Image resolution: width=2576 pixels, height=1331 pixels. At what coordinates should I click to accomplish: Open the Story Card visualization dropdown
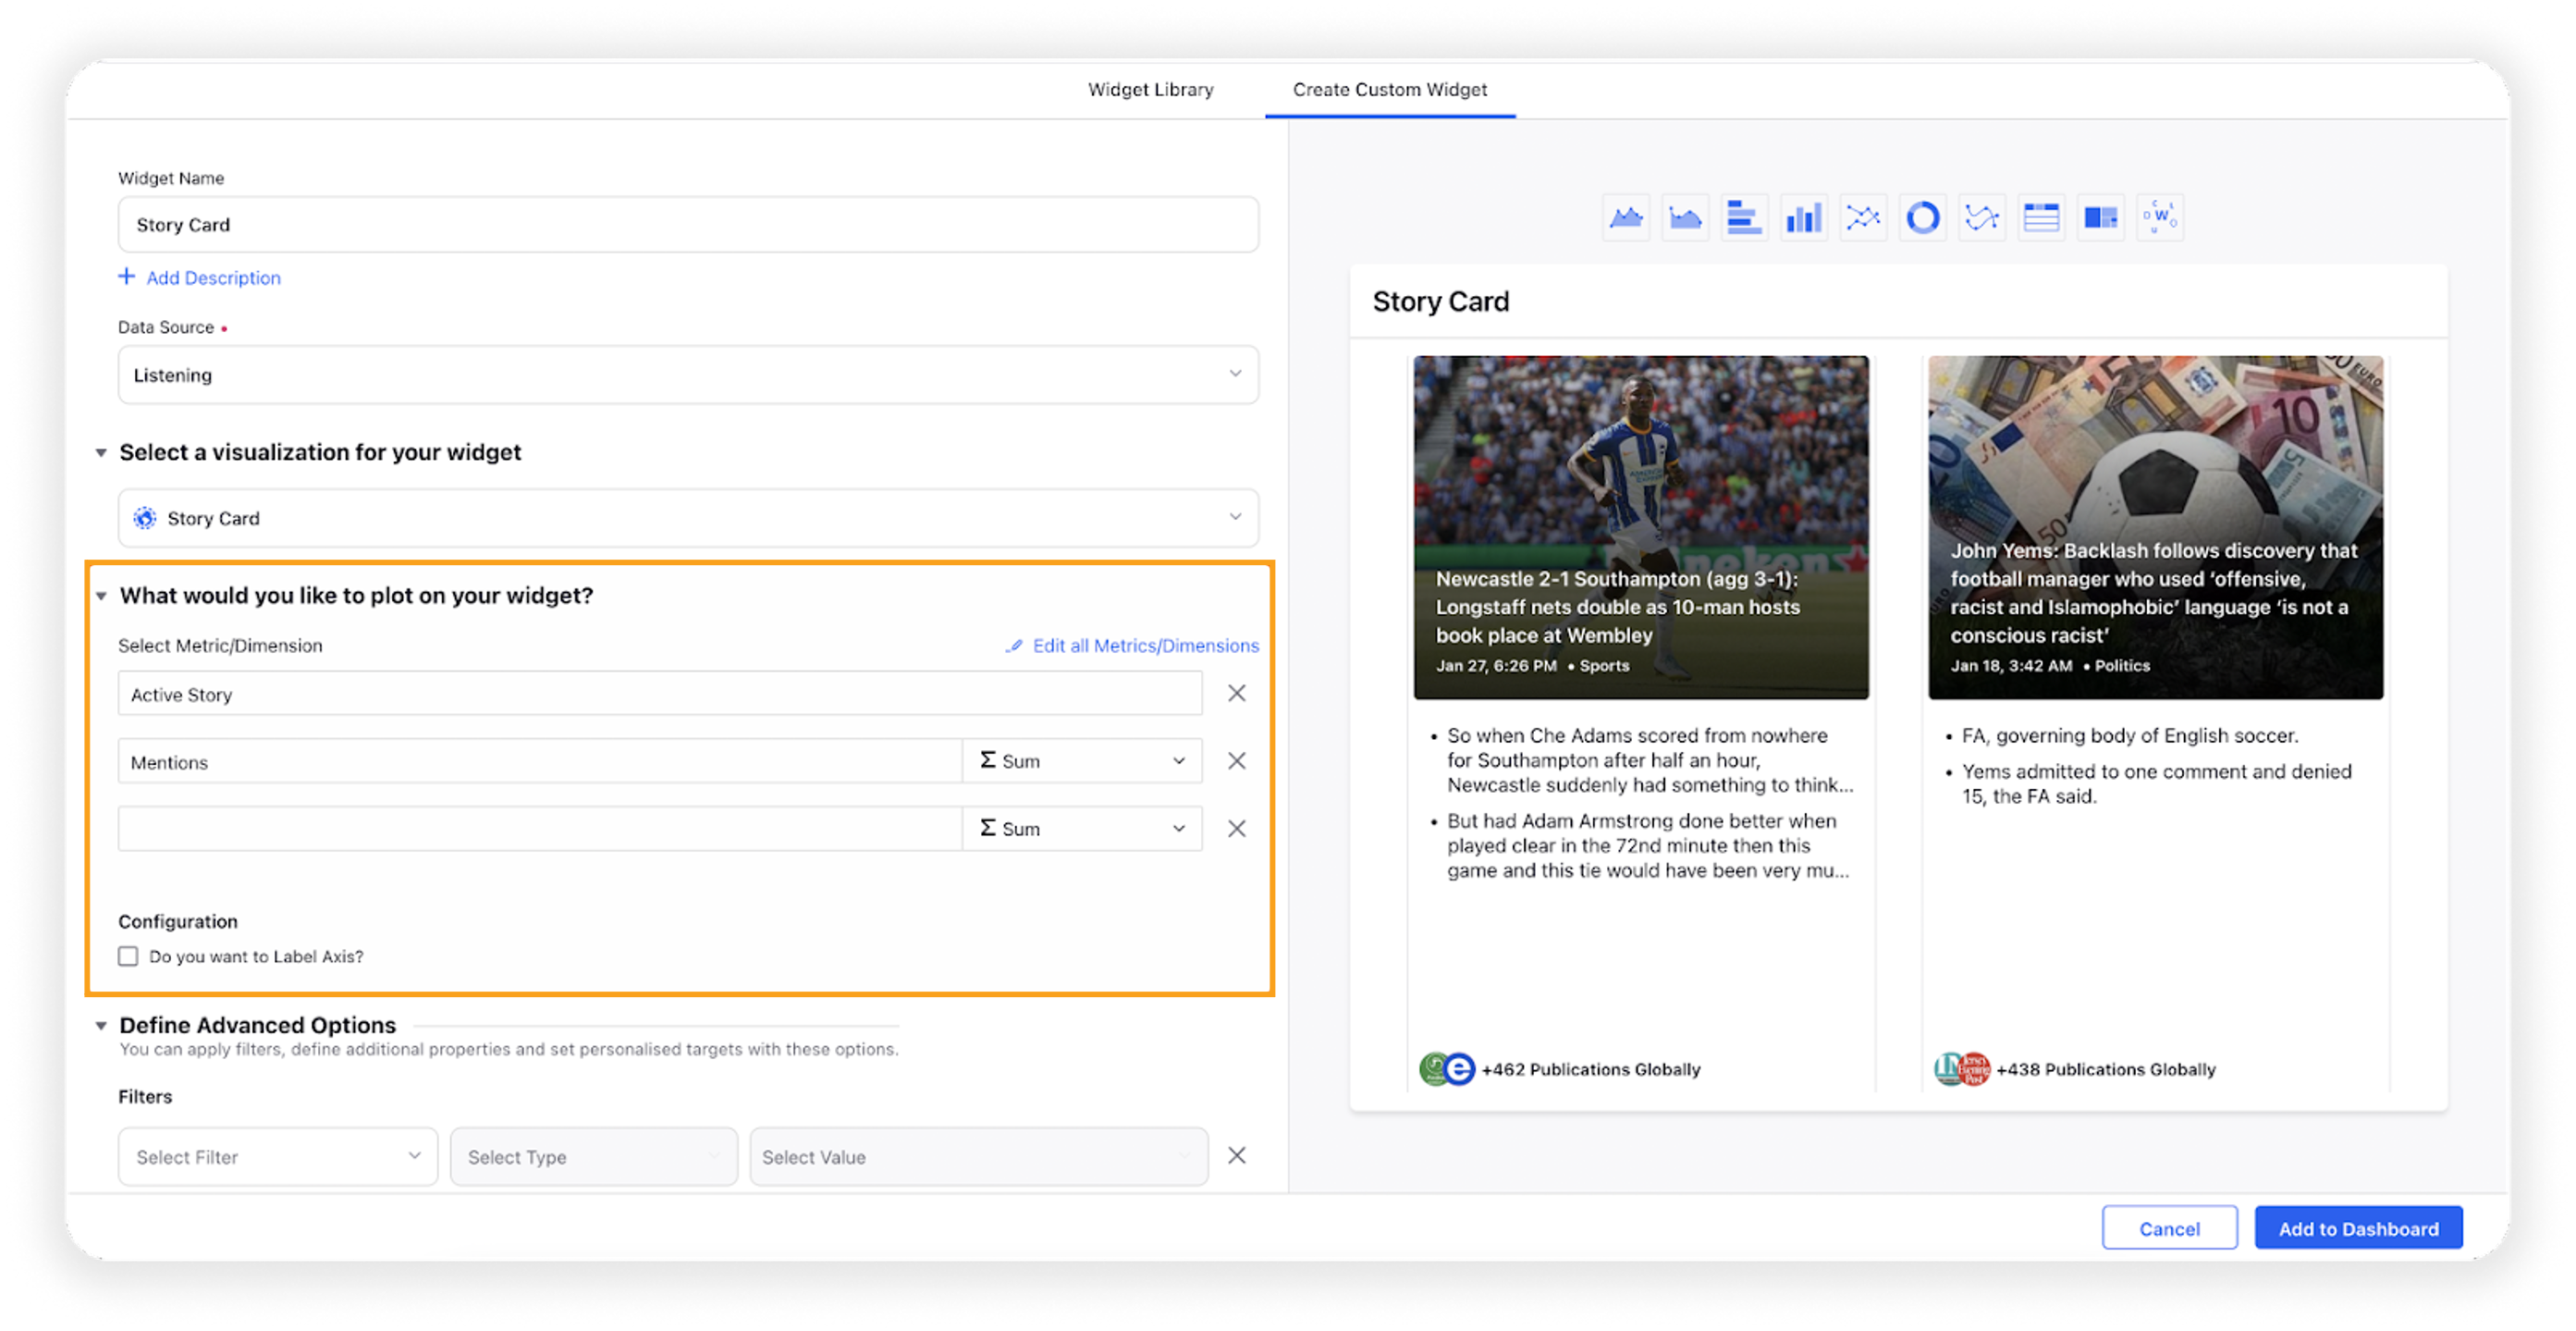click(x=688, y=518)
